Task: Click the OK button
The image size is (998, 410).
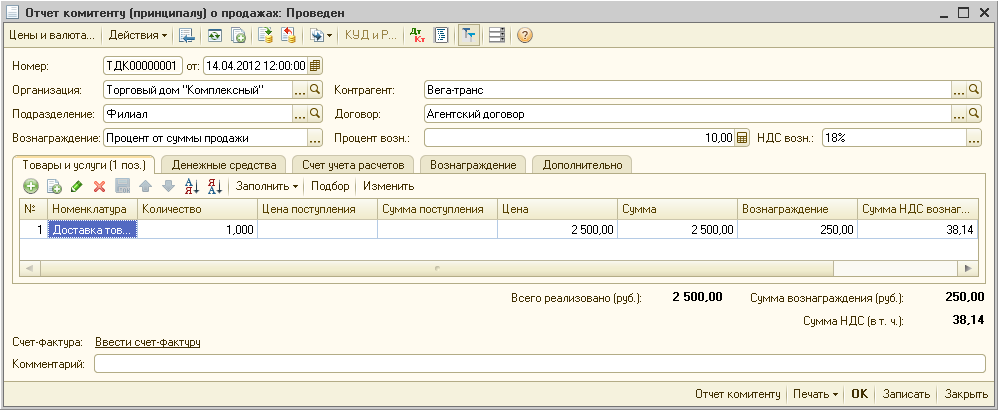Action: pyautogui.click(x=859, y=394)
